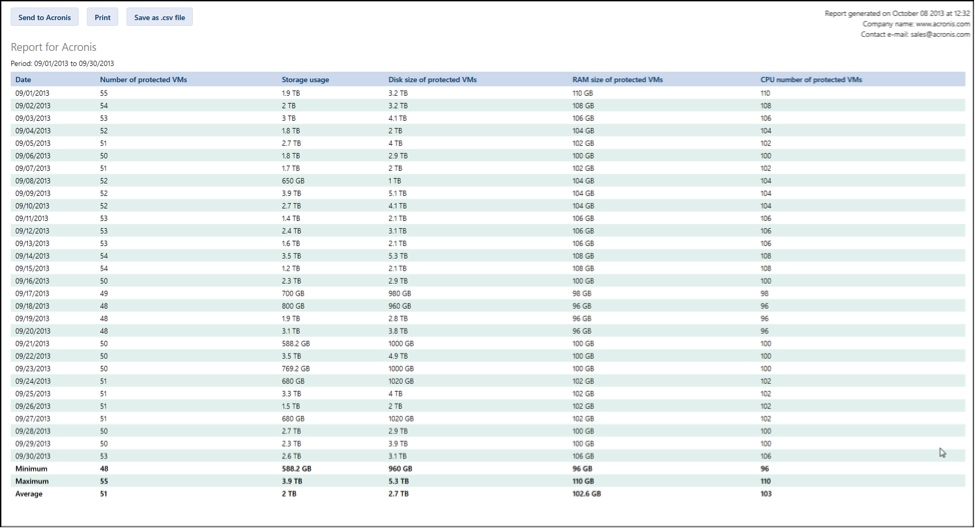This screenshot has width=975, height=528.
Task: Select the Minimum summary row label
Action: point(31,469)
